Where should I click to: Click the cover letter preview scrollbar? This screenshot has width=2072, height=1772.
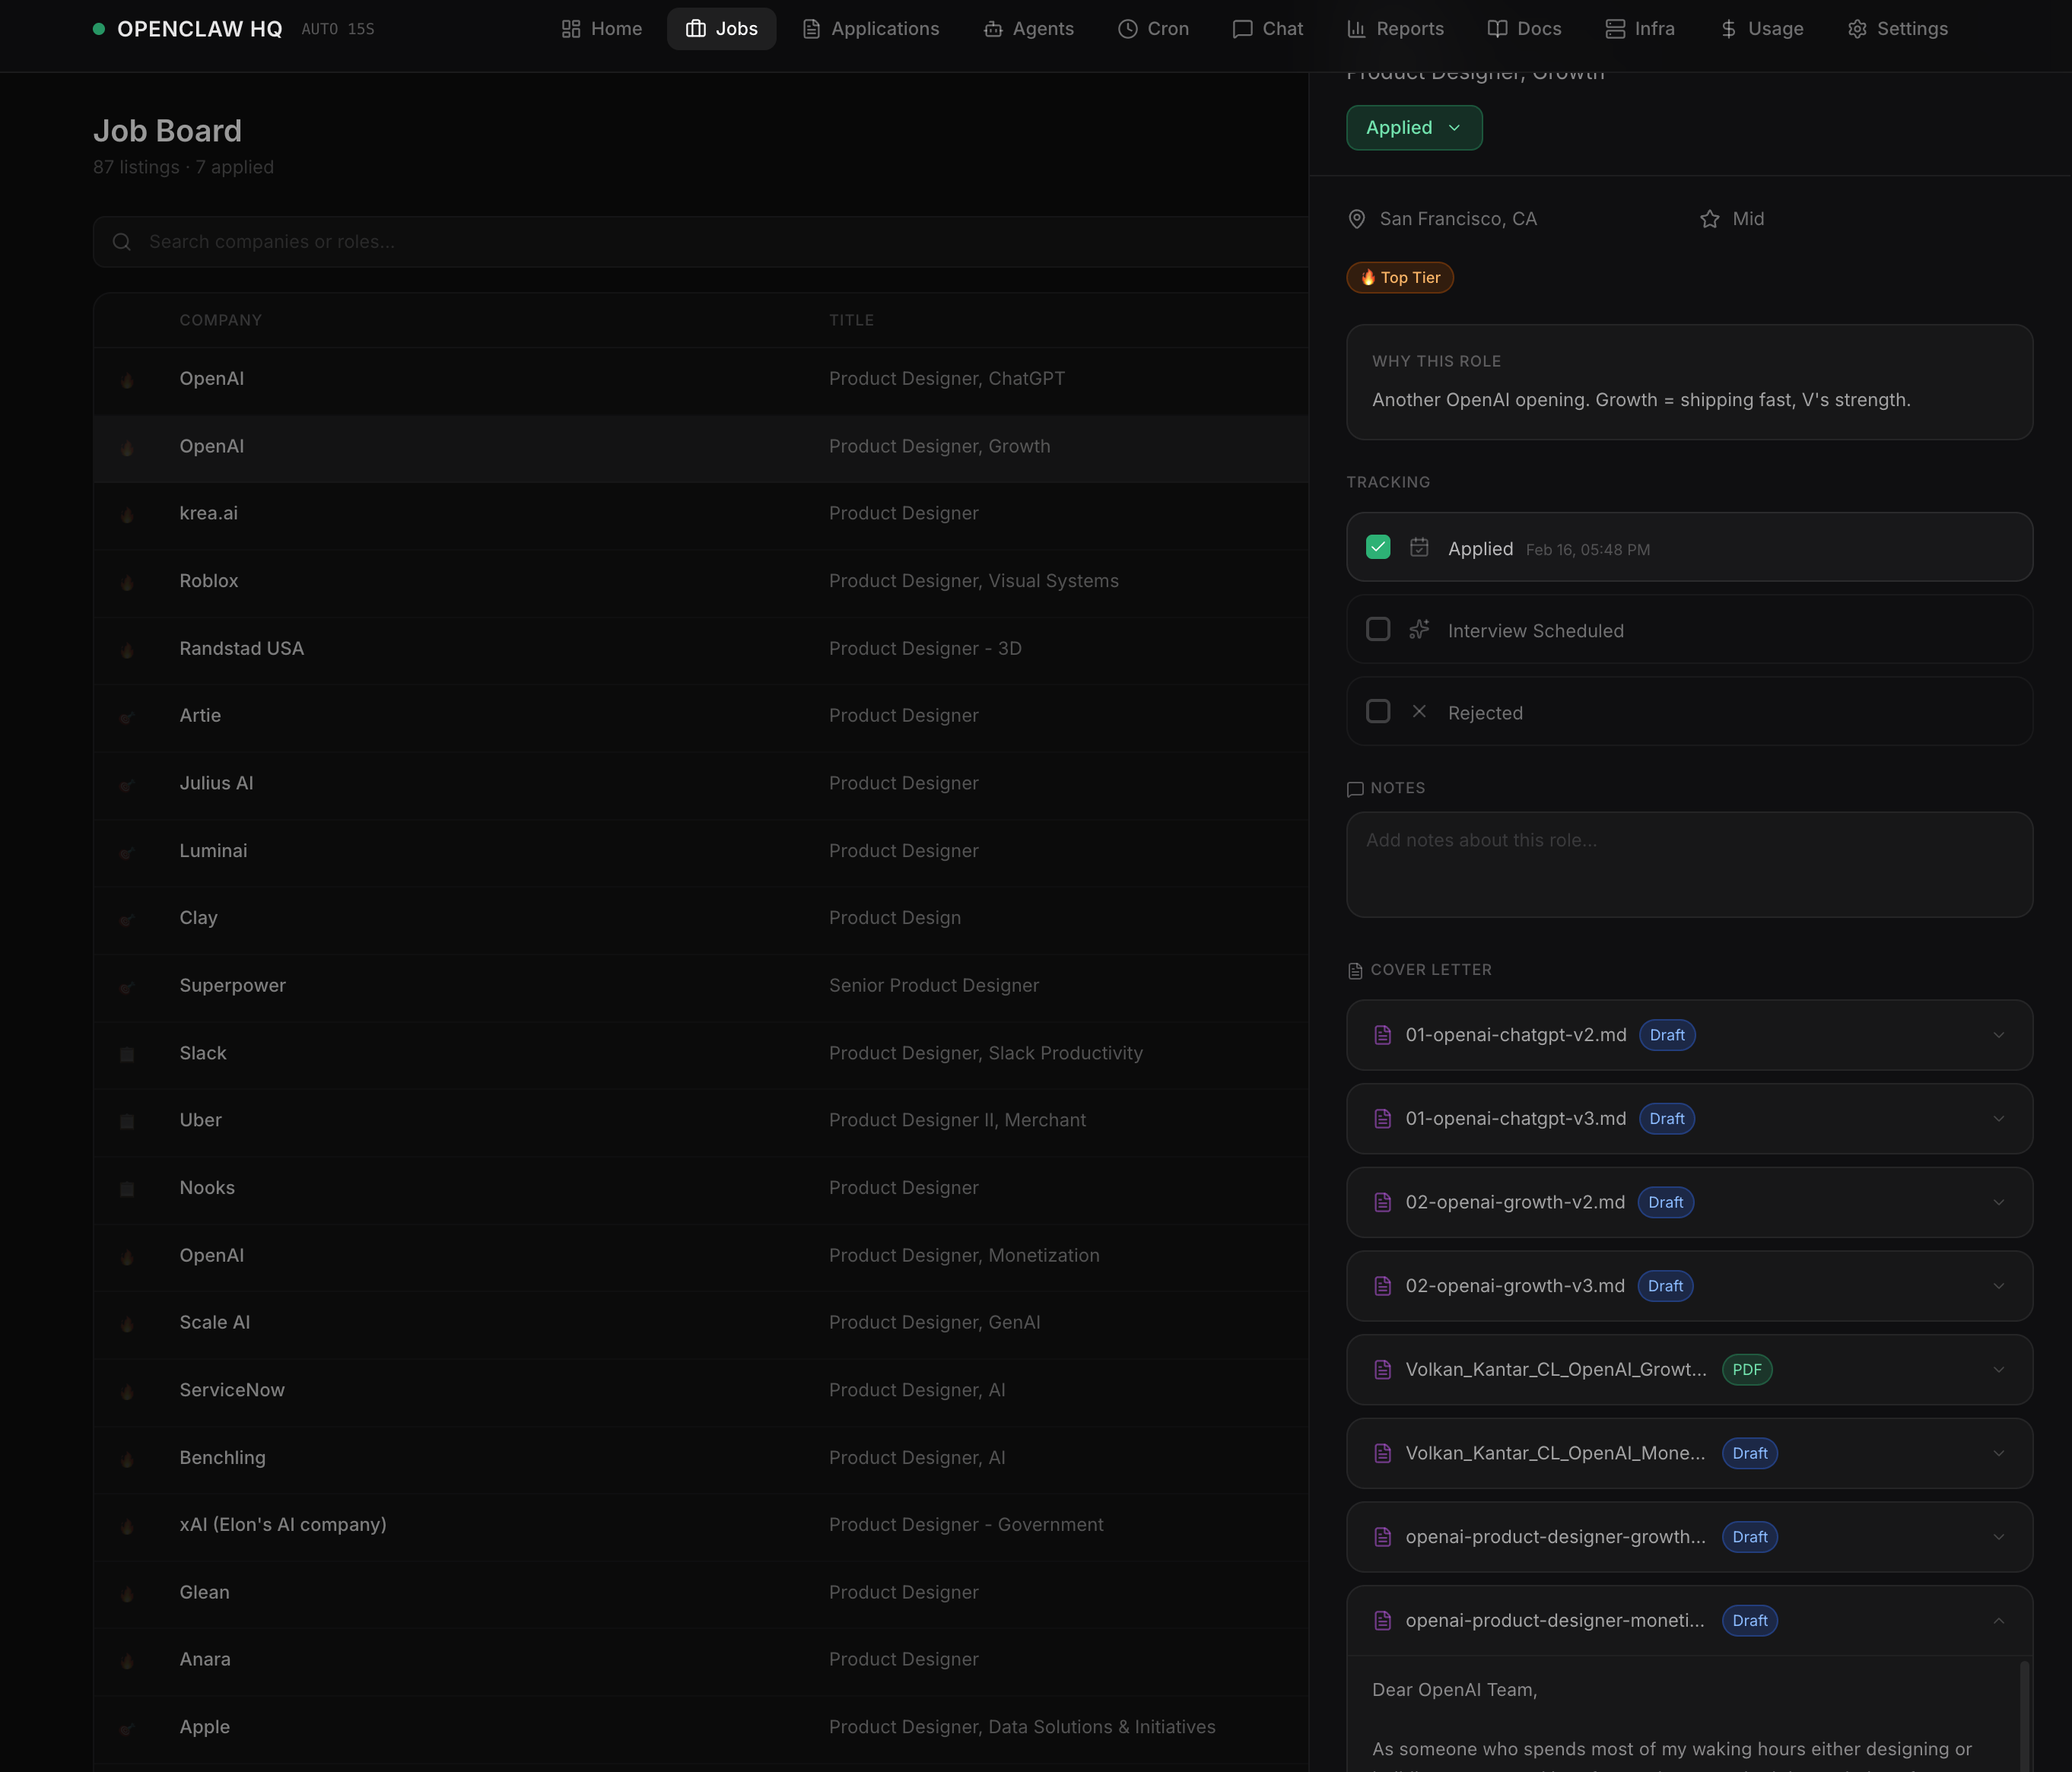[2024, 1715]
